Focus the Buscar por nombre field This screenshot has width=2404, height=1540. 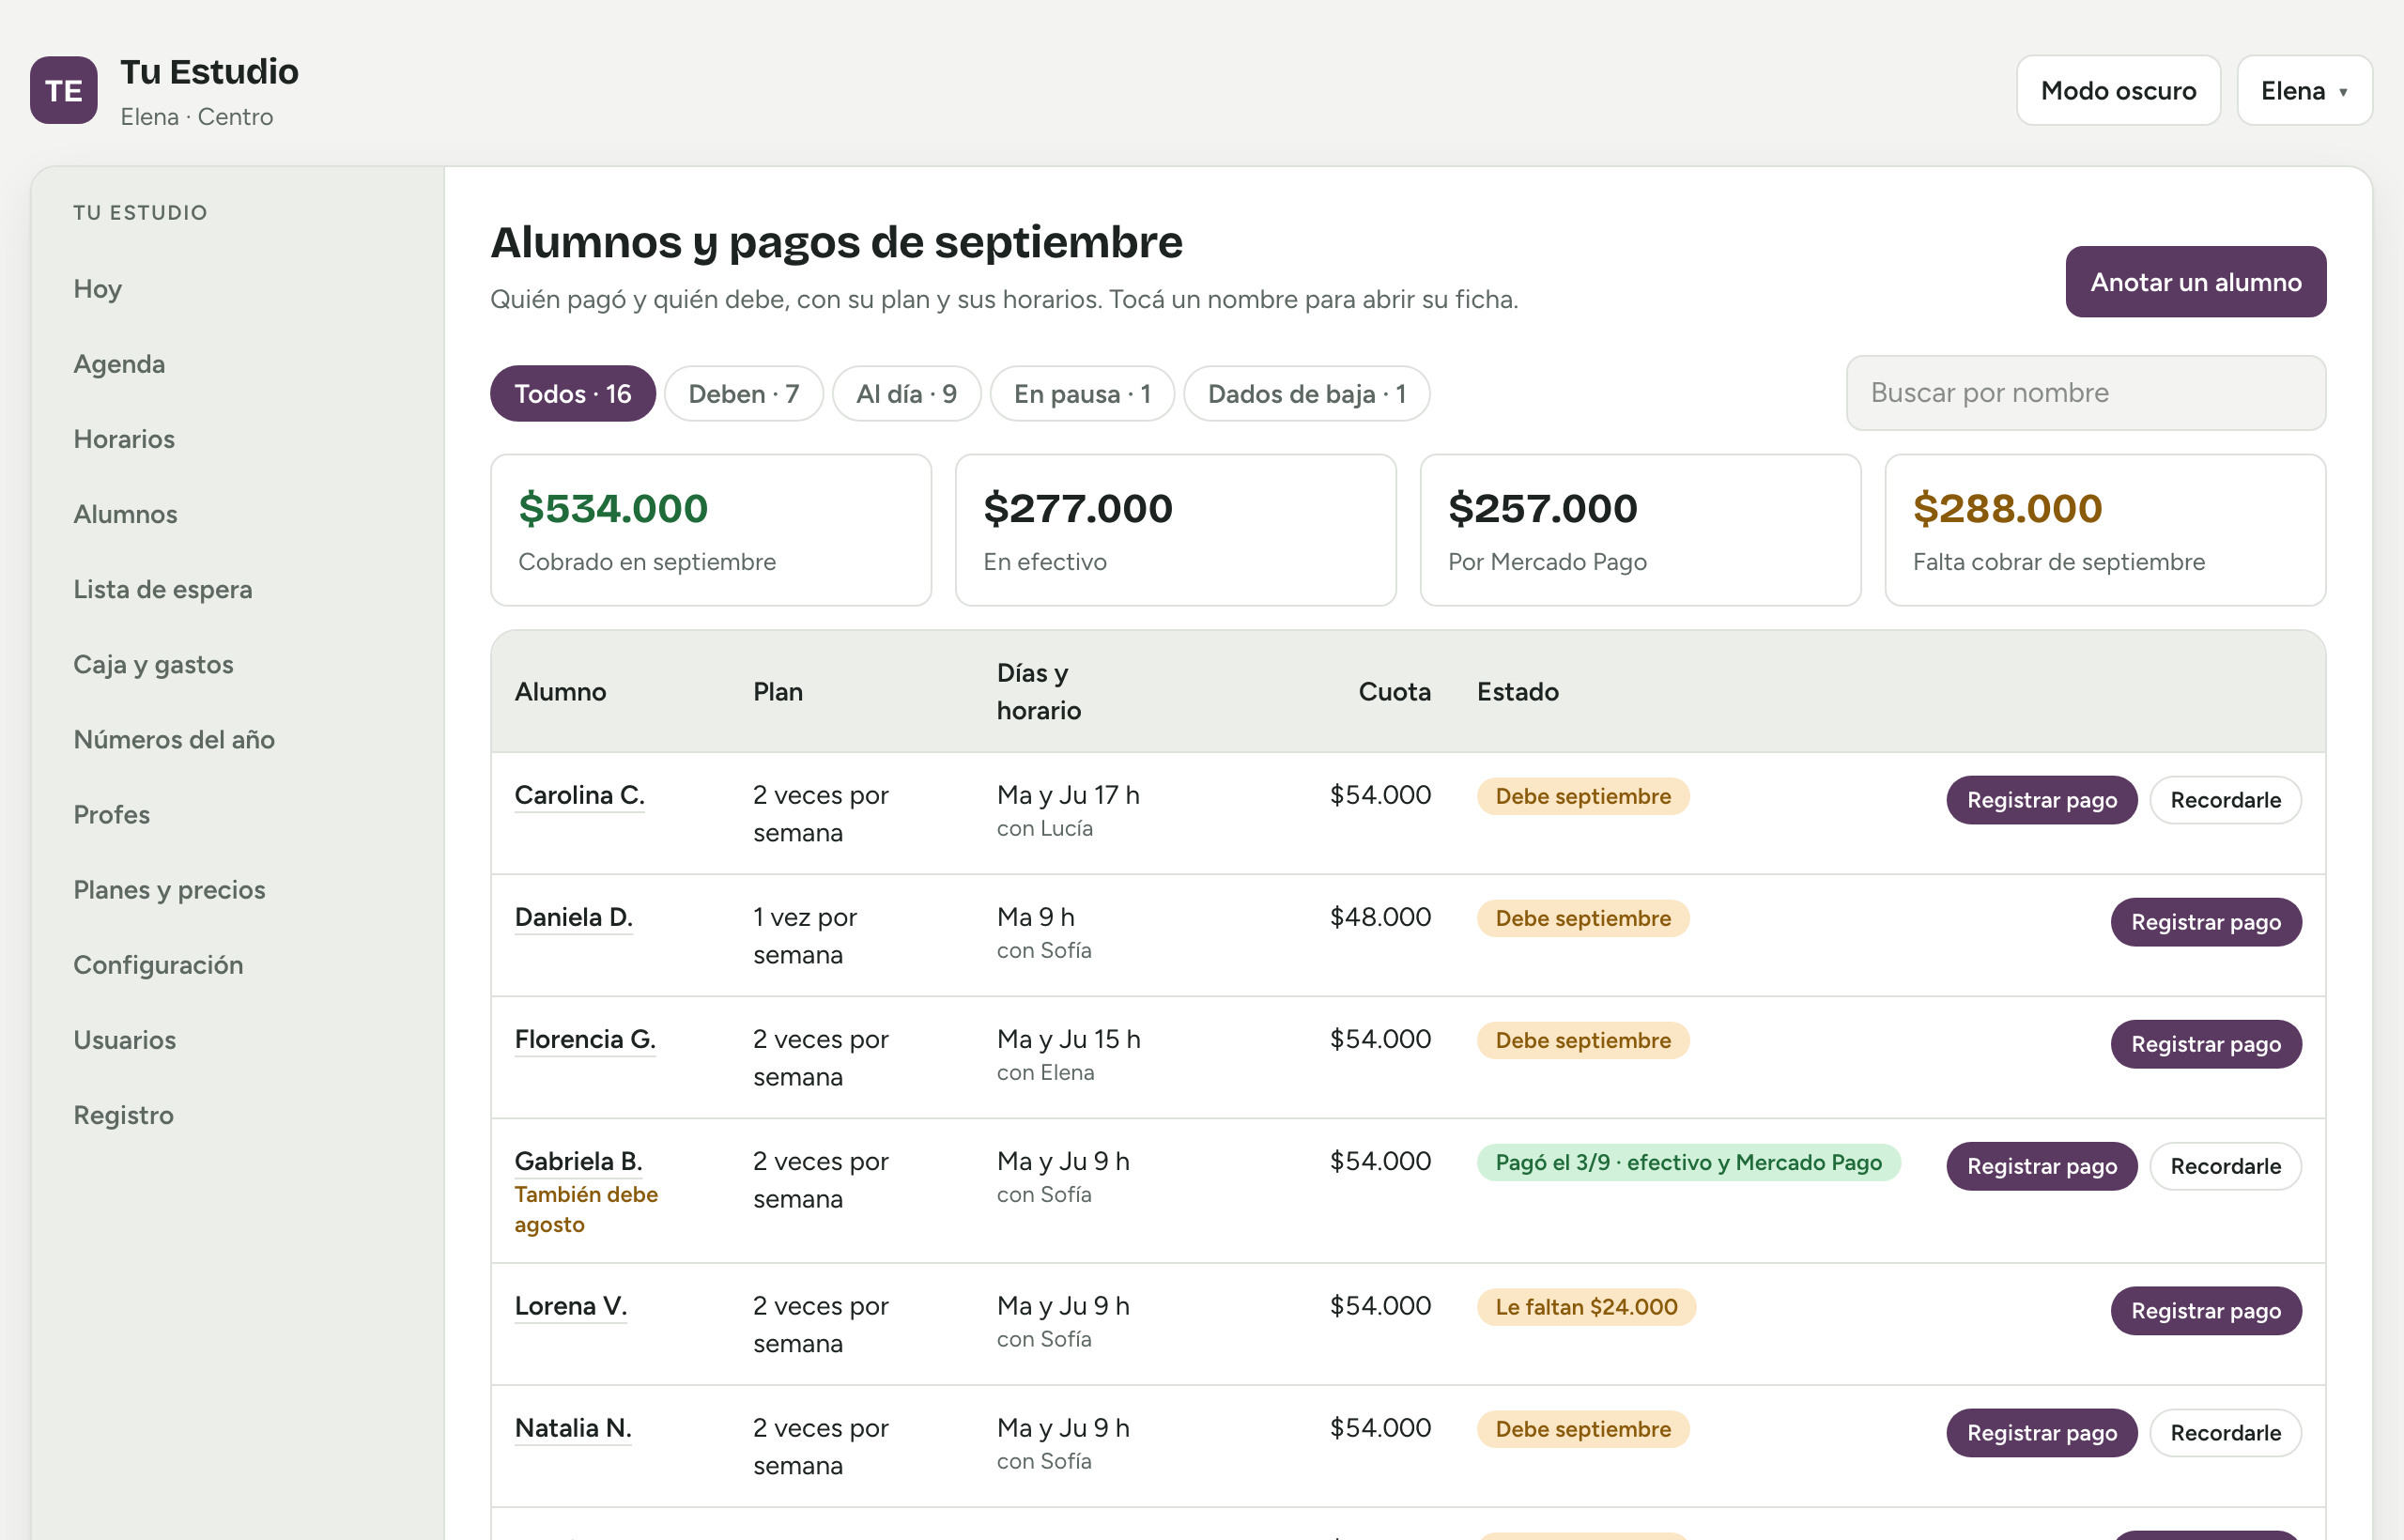tap(2086, 393)
